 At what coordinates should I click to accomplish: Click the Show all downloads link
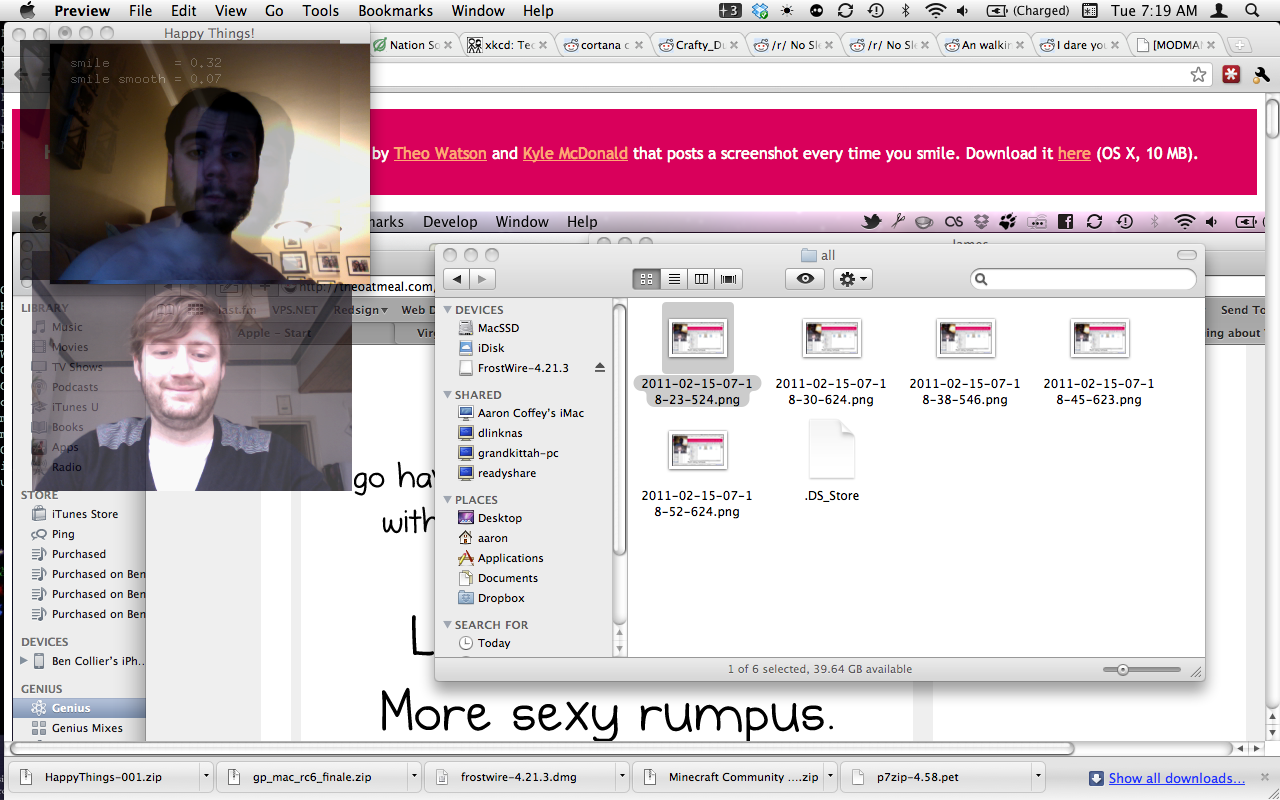pos(1176,778)
